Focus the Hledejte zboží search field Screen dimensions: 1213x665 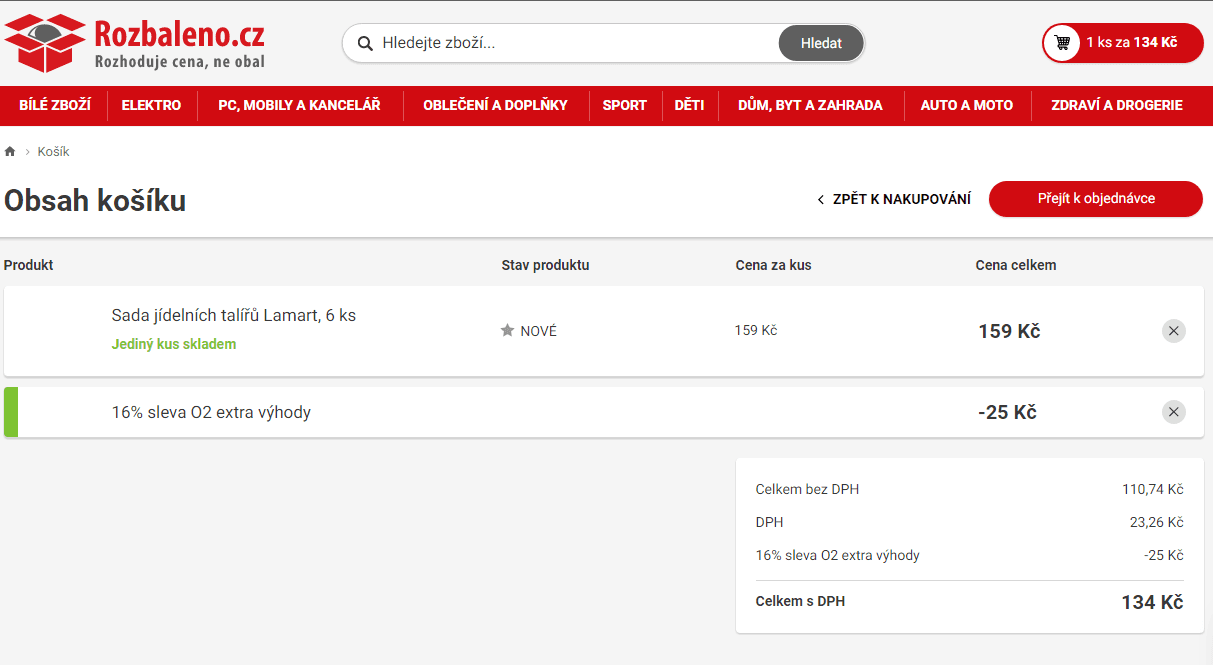point(570,43)
